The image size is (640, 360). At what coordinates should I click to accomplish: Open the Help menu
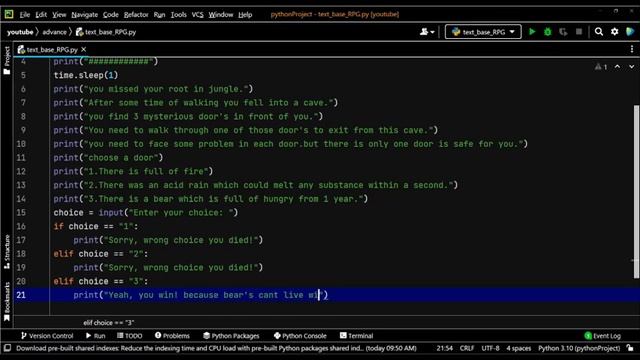(x=245, y=15)
